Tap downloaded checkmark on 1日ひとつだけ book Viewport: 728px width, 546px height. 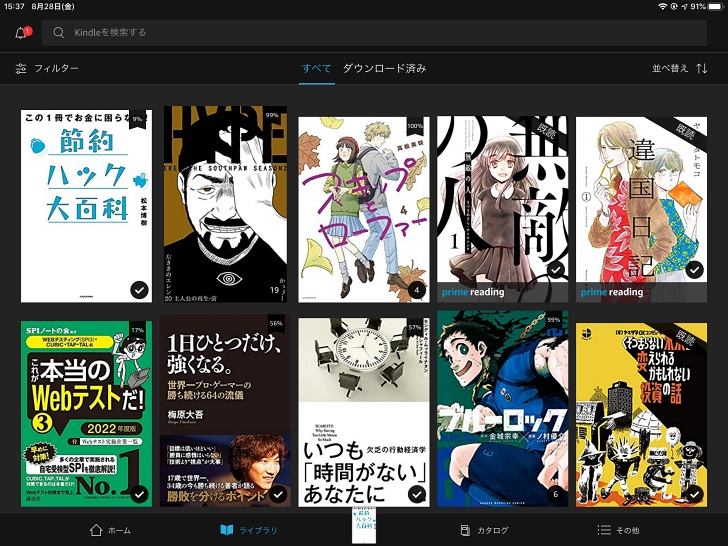pyautogui.click(x=278, y=494)
